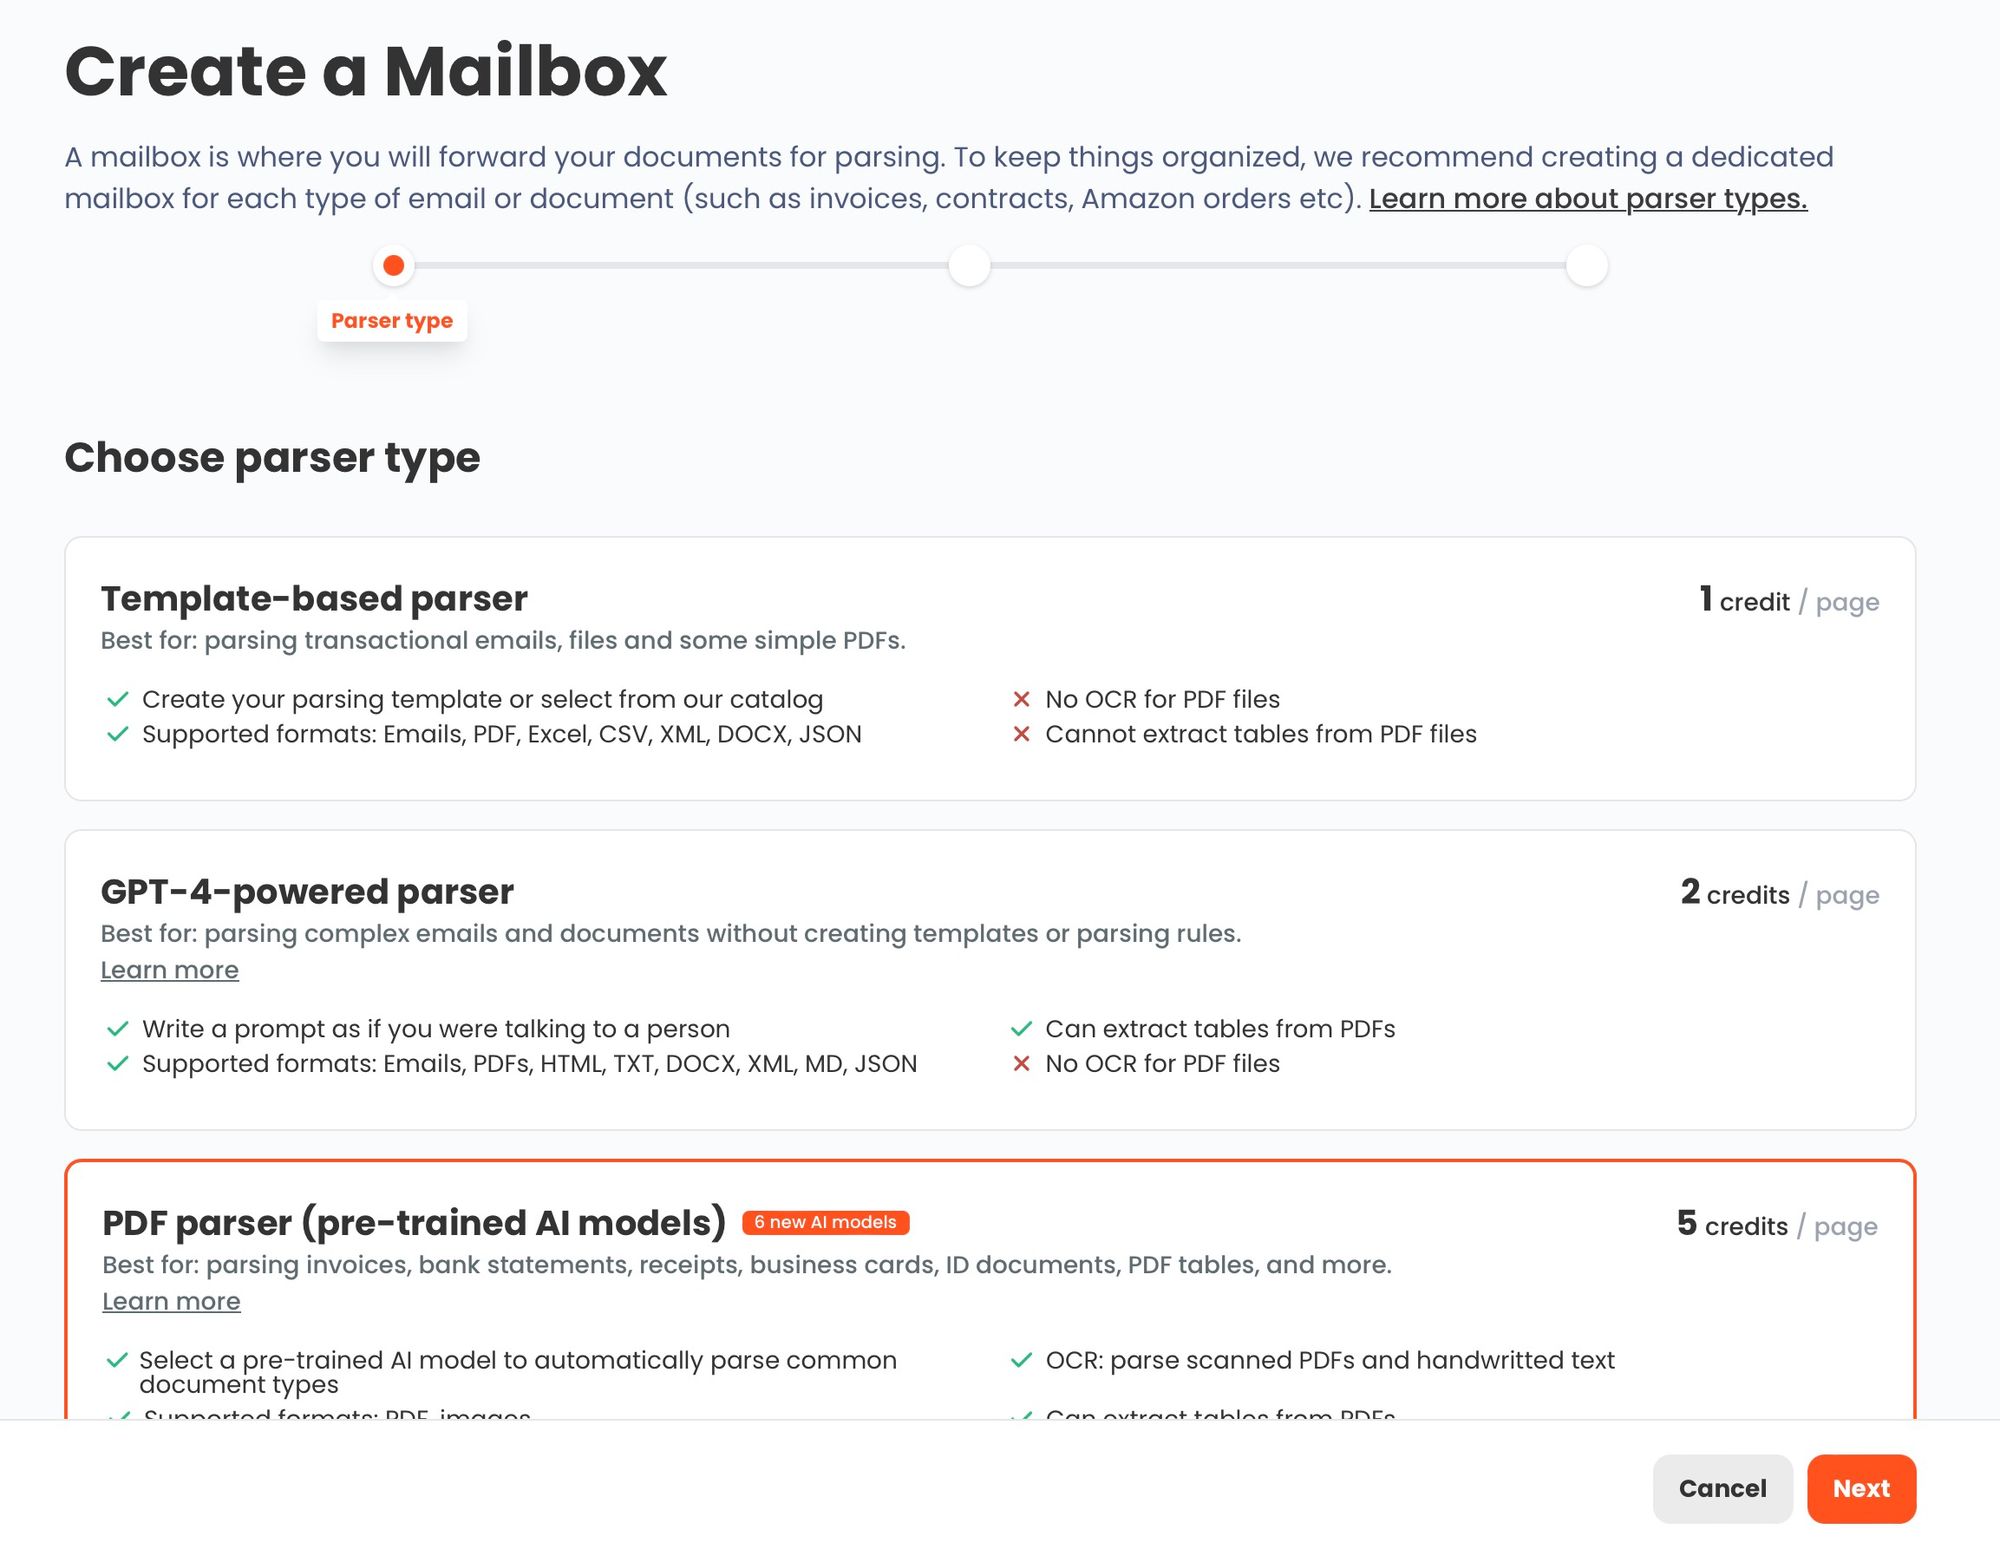The width and height of the screenshot is (2000, 1549).
Task: Open Learn more under GPT-4-powered parser
Action: (x=170, y=970)
